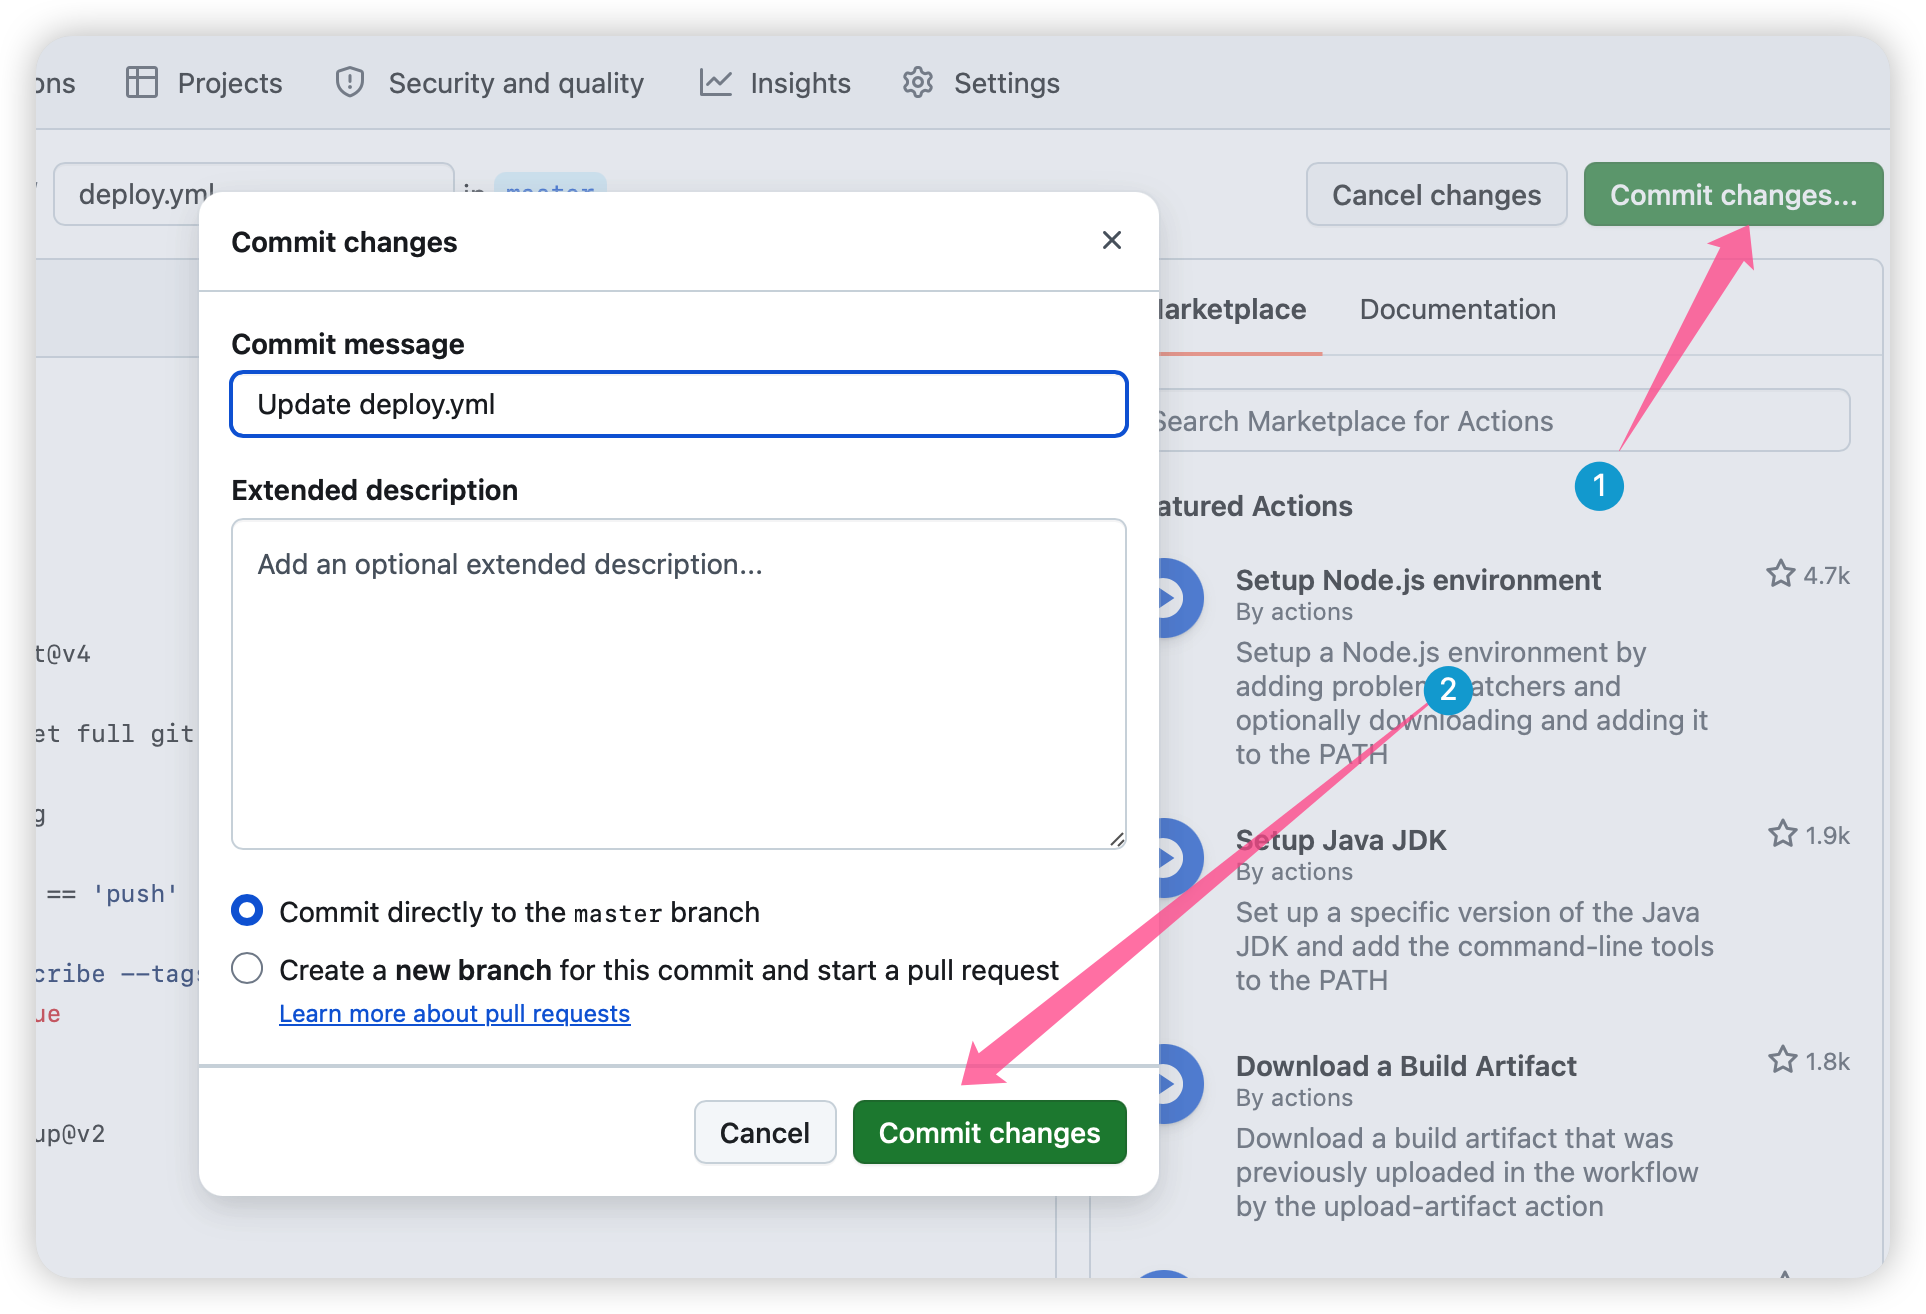Click the Search Marketplace for Actions field

click(x=1500, y=421)
